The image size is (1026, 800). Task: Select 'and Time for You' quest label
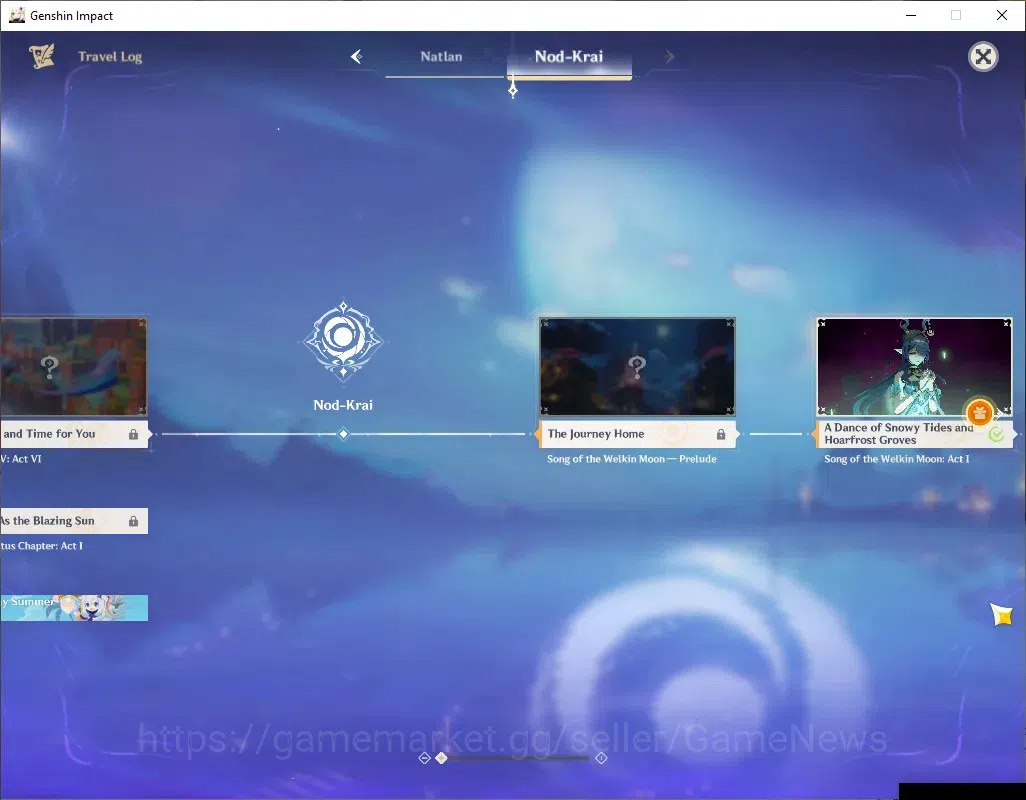[73, 434]
